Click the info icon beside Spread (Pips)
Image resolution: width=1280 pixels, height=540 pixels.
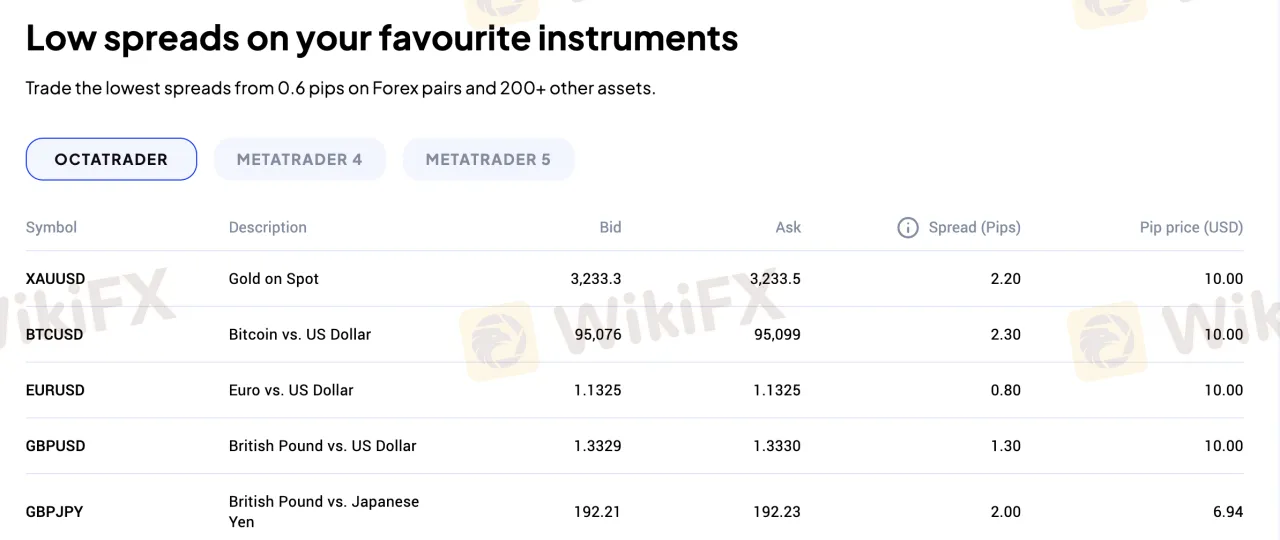coord(908,228)
